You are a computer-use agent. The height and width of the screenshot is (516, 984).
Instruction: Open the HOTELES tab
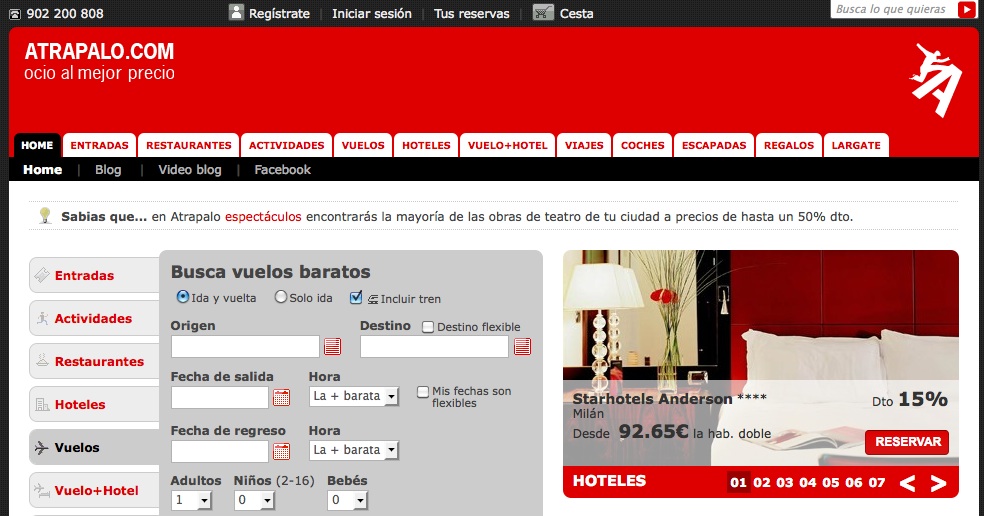pos(426,145)
